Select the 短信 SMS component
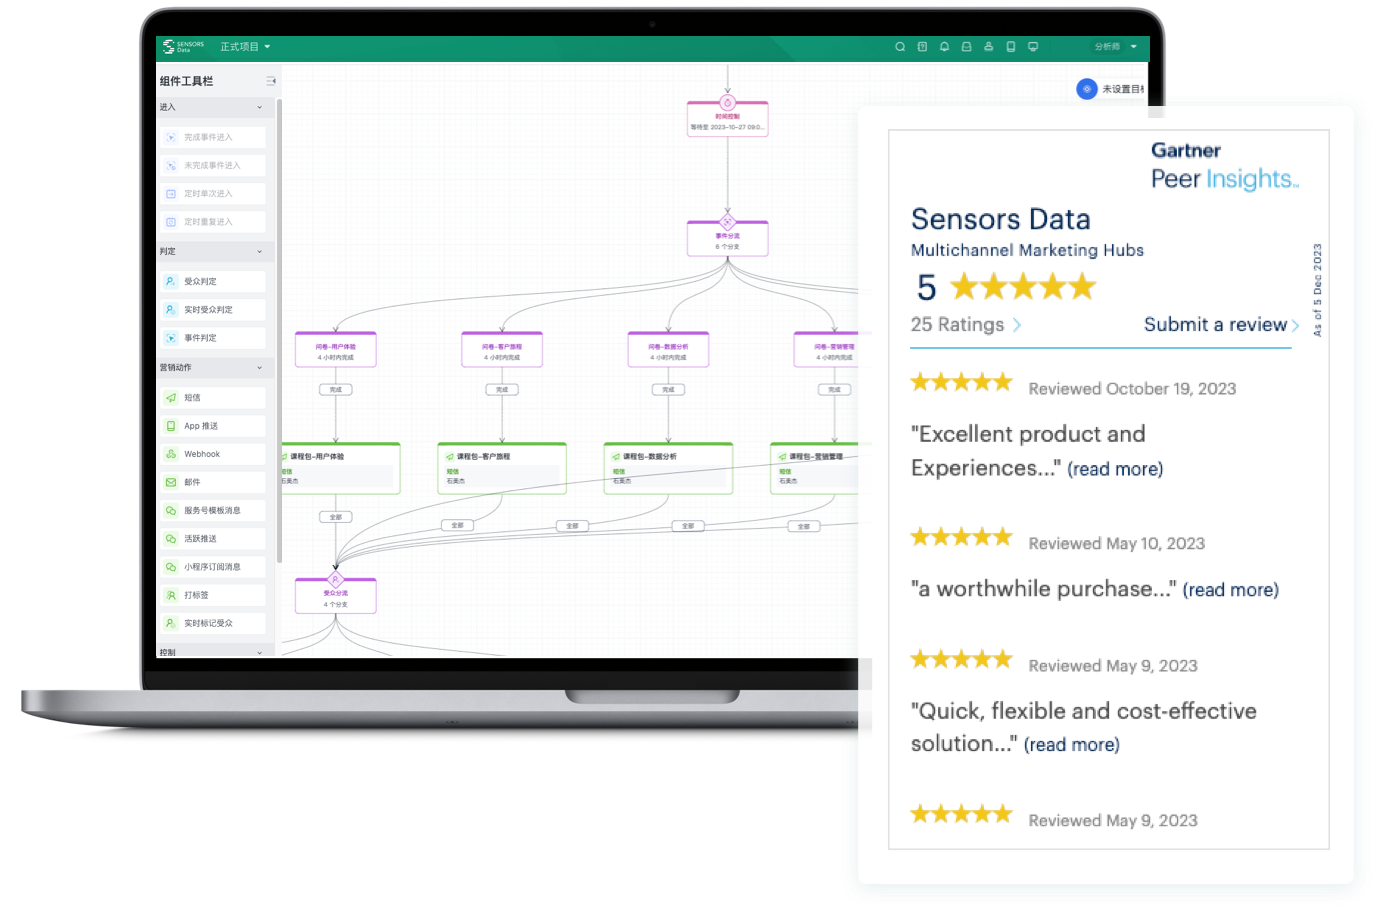1374x908 pixels. [x=212, y=398]
